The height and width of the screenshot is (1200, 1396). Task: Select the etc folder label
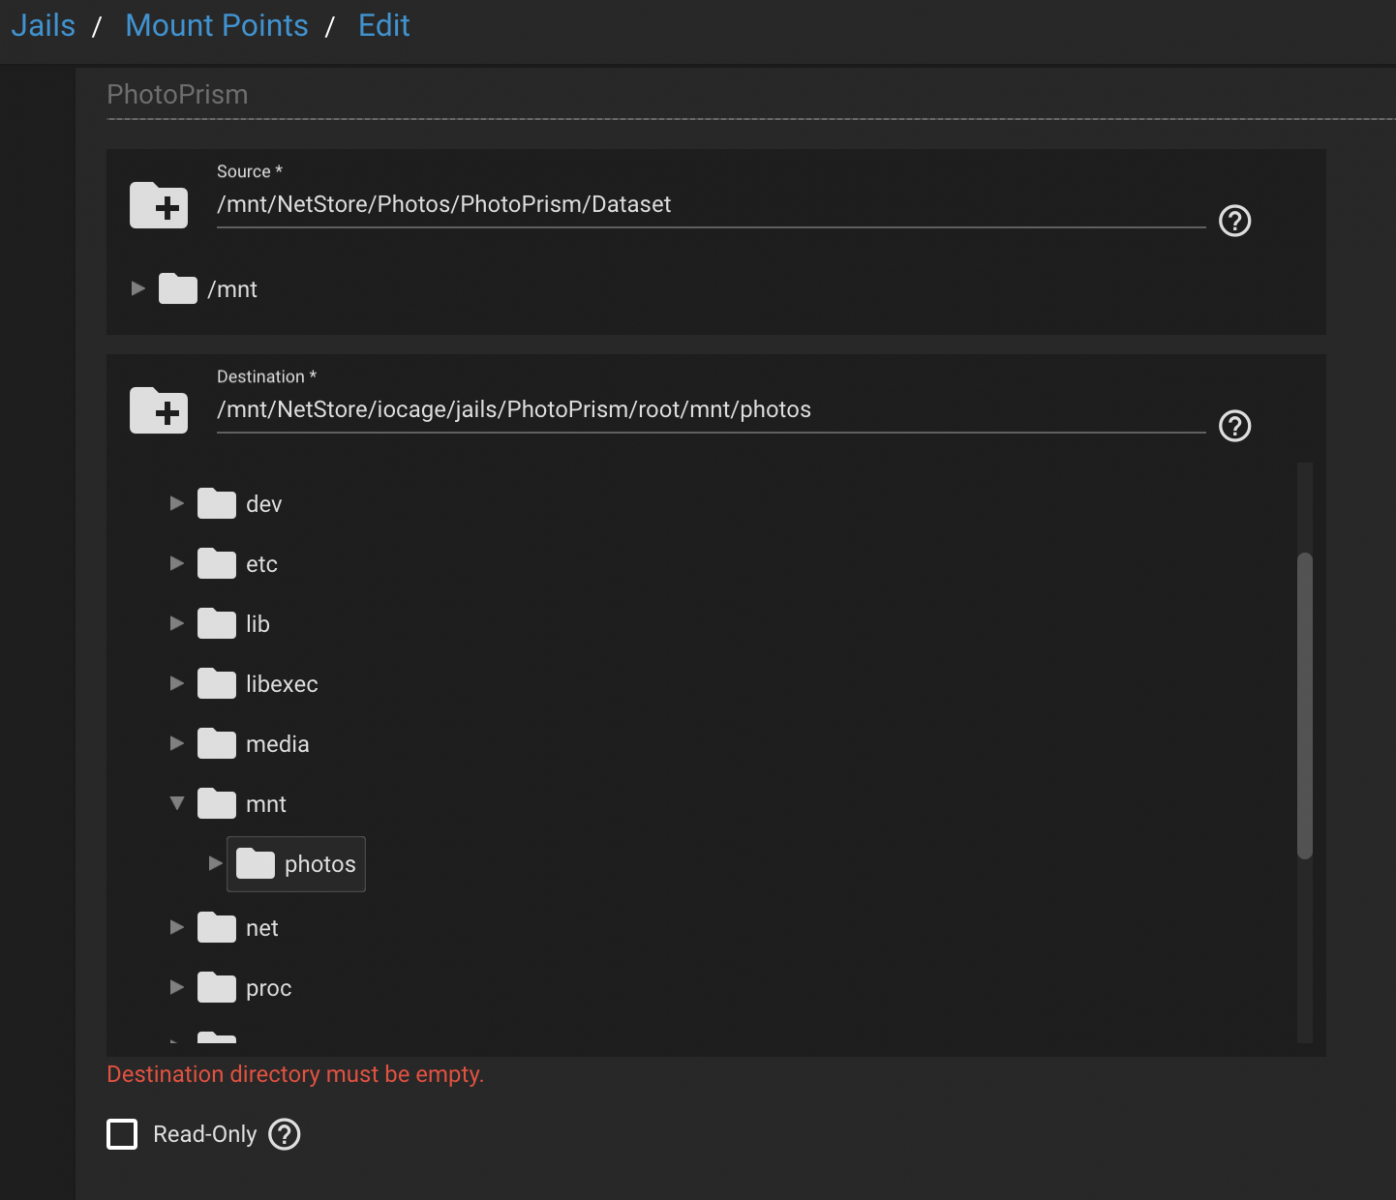tap(262, 564)
